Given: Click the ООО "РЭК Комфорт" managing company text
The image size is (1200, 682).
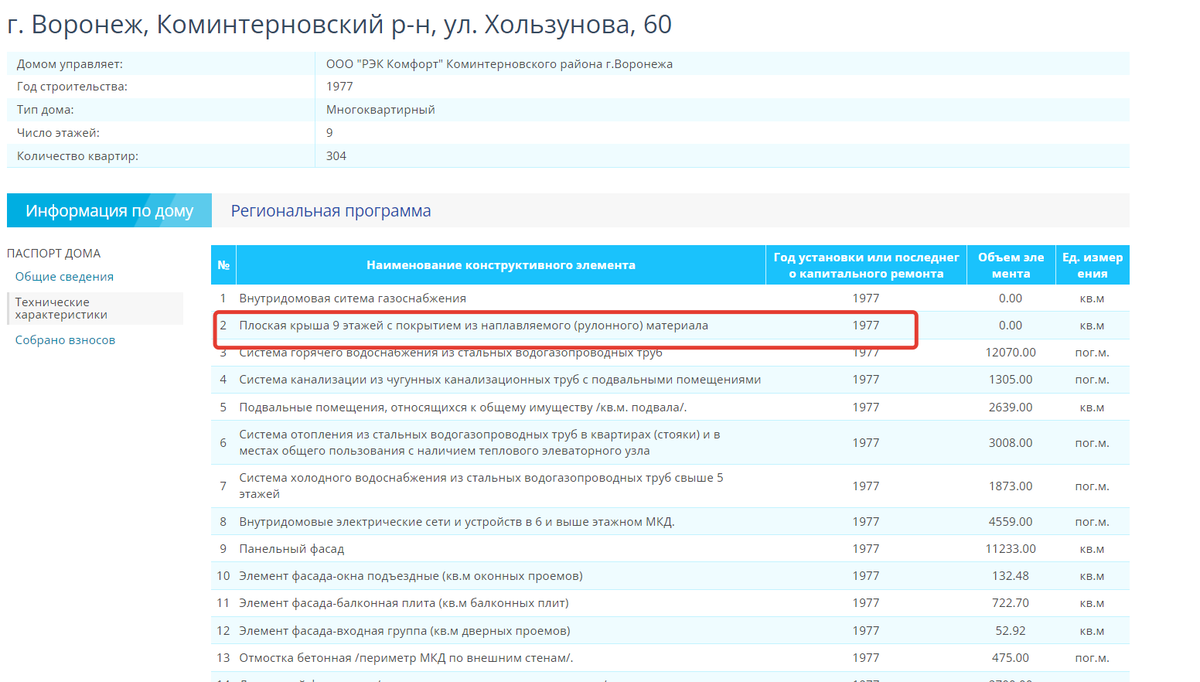Looking at the screenshot, I should point(499,64).
